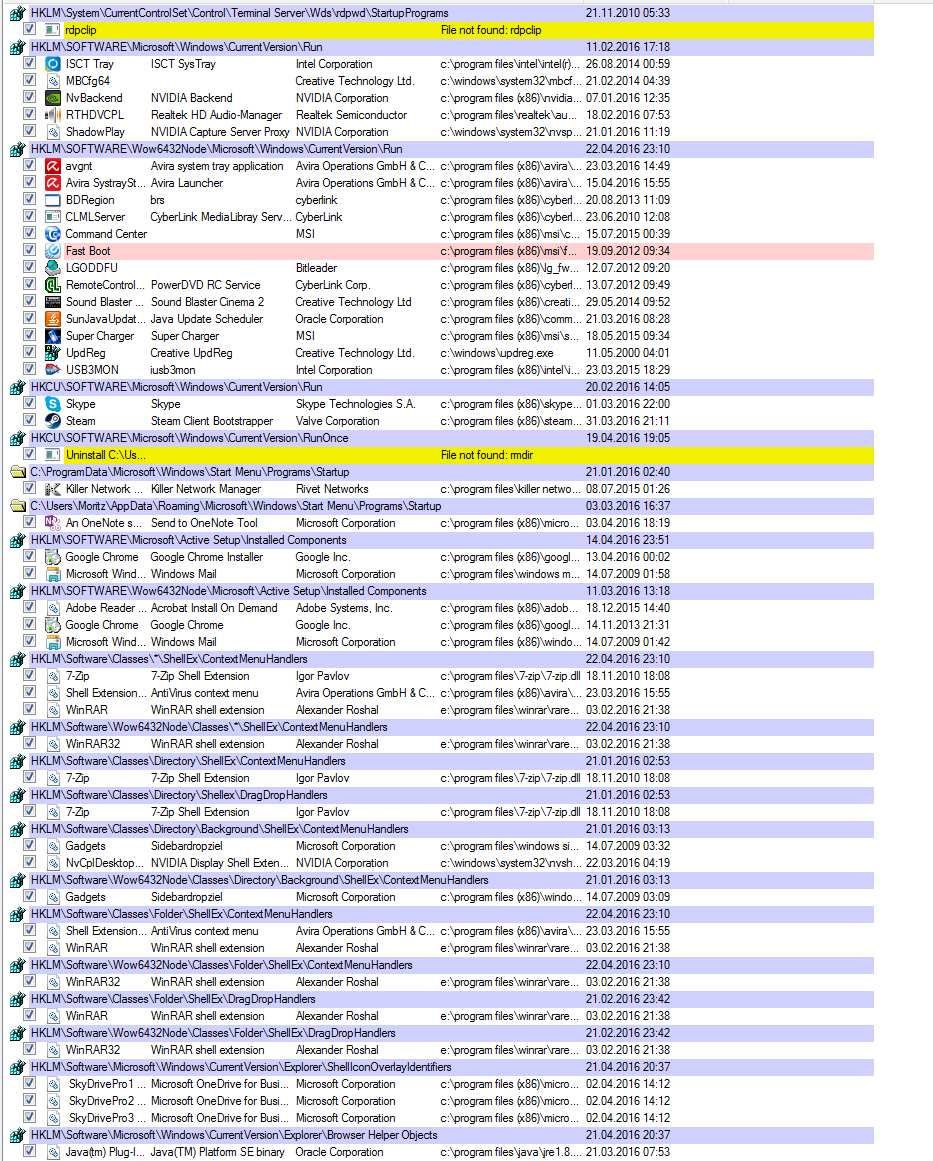This screenshot has height=1161, width=933.
Task: Click 'NVIDIA Display Shell Exten...' description
Action: (x=220, y=863)
